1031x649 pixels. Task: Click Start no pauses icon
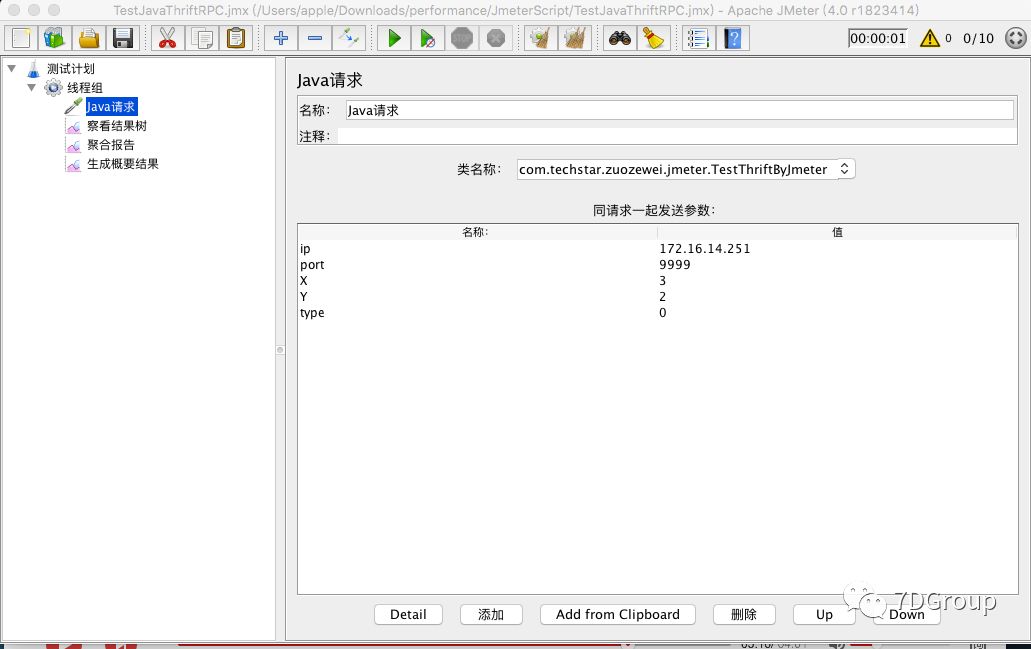(x=428, y=38)
